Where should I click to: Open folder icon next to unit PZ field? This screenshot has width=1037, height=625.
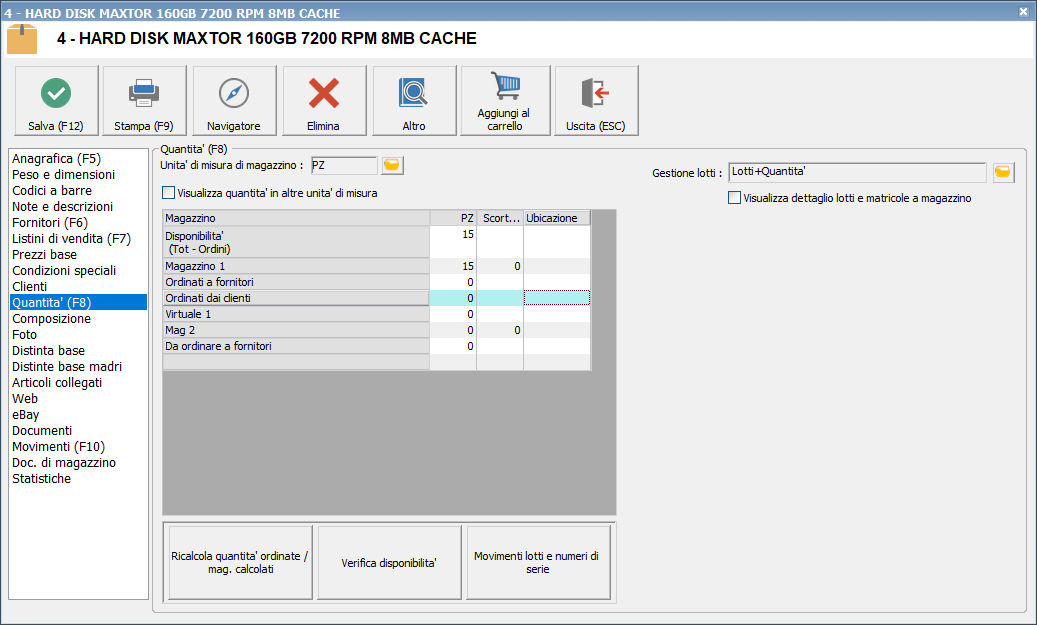click(x=392, y=165)
